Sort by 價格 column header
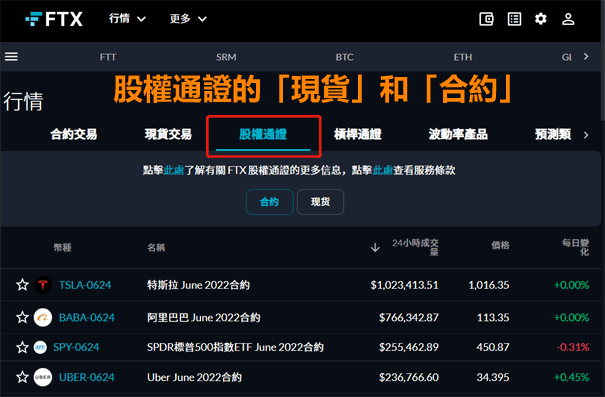Viewport: 605px width, 397px height. pyautogui.click(x=500, y=245)
